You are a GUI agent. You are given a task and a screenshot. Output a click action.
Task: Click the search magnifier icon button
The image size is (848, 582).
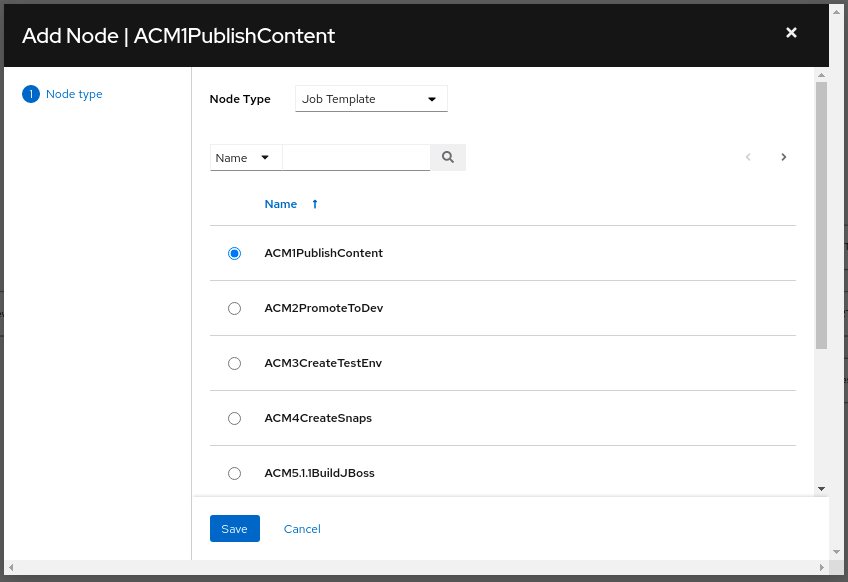448,157
